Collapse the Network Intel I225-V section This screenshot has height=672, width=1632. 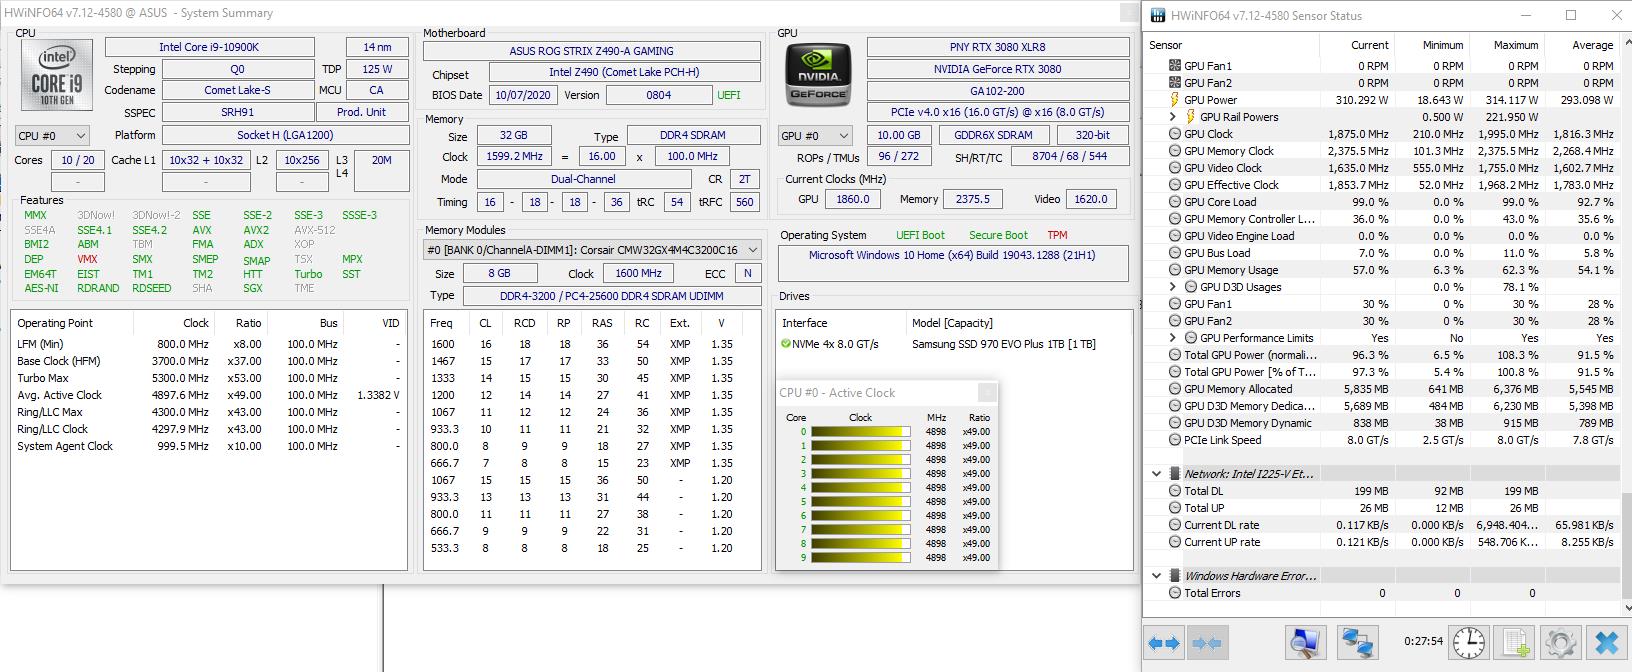pyautogui.click(x=1157, y=474)
